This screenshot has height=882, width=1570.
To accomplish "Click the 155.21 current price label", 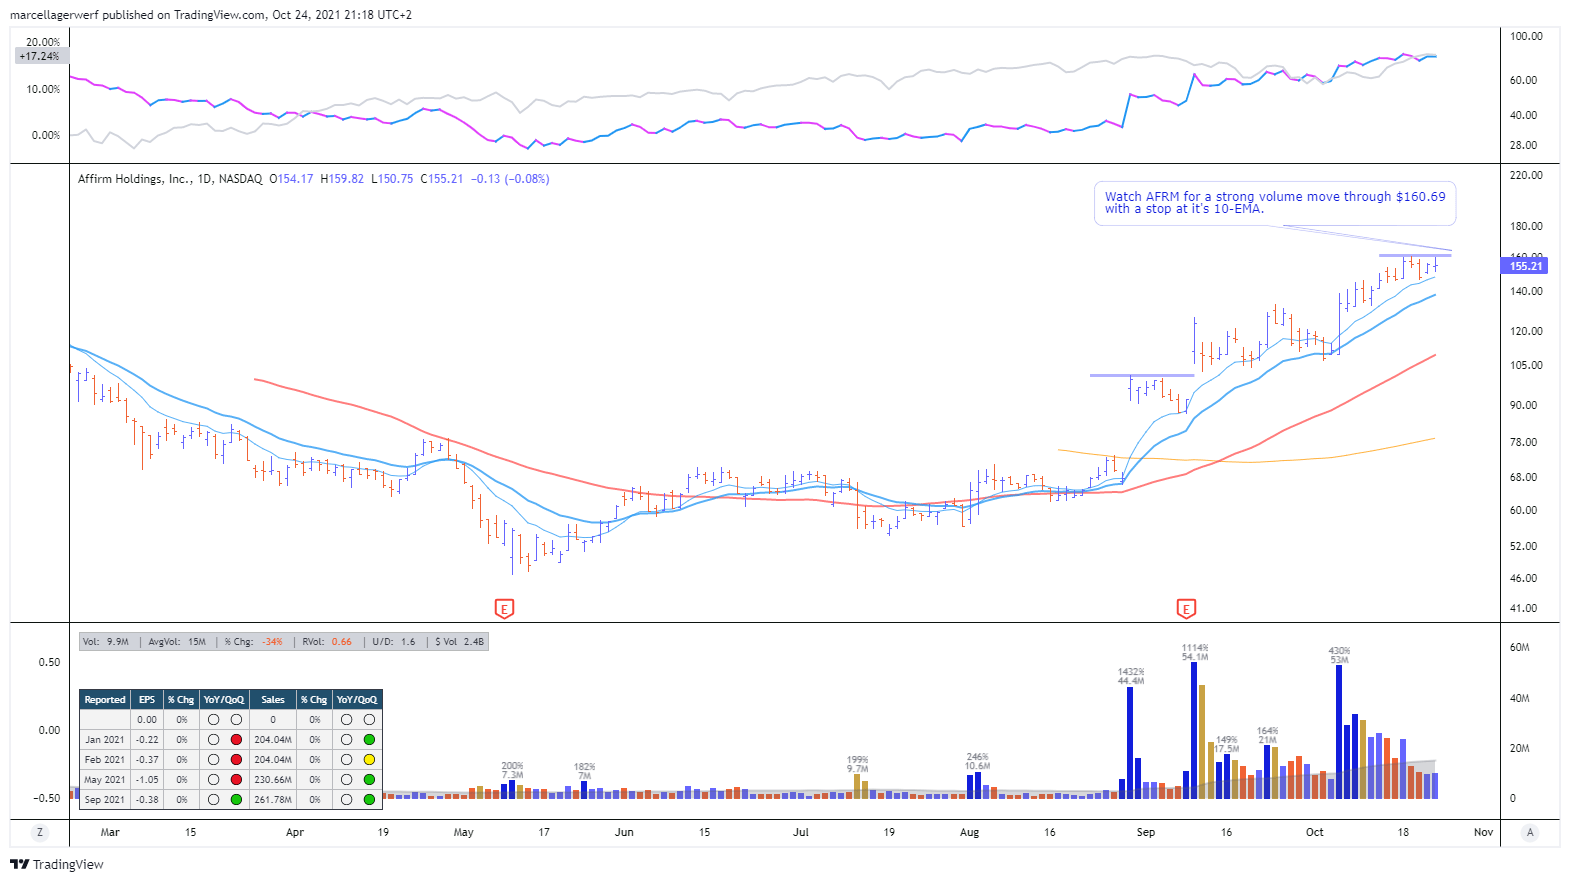I will (1525, 266).
